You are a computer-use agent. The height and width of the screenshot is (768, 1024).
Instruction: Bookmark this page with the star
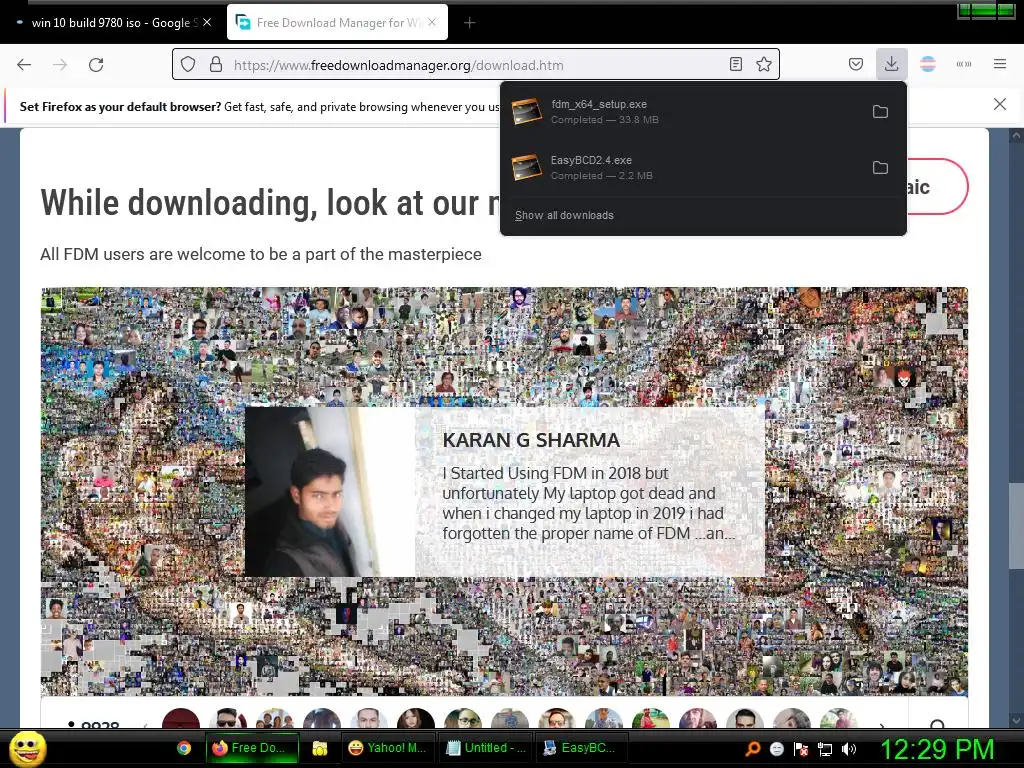tap(763, 64)
